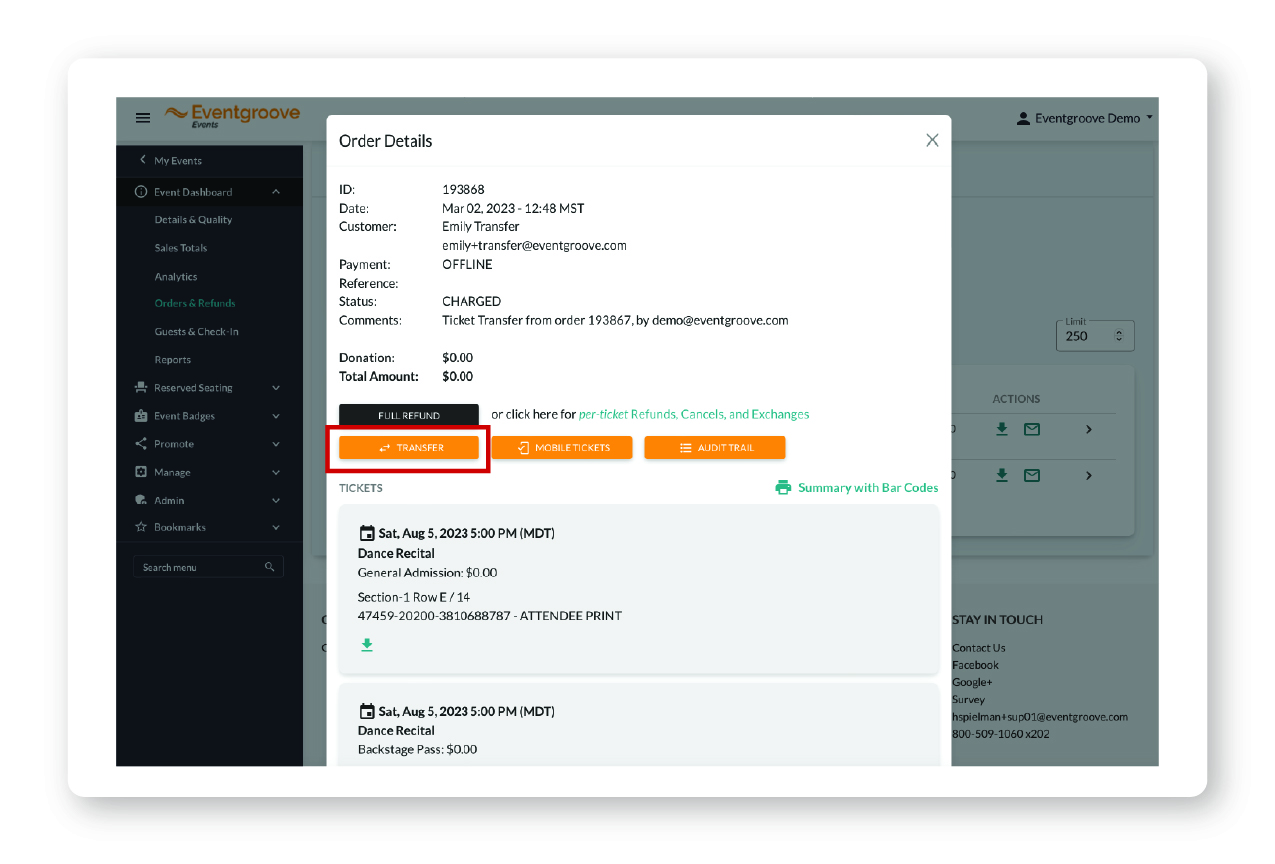Open Analytics in the sidebar
Image resolution: width=1275 pixels, height=864 pixels.
tap(176, 277)
